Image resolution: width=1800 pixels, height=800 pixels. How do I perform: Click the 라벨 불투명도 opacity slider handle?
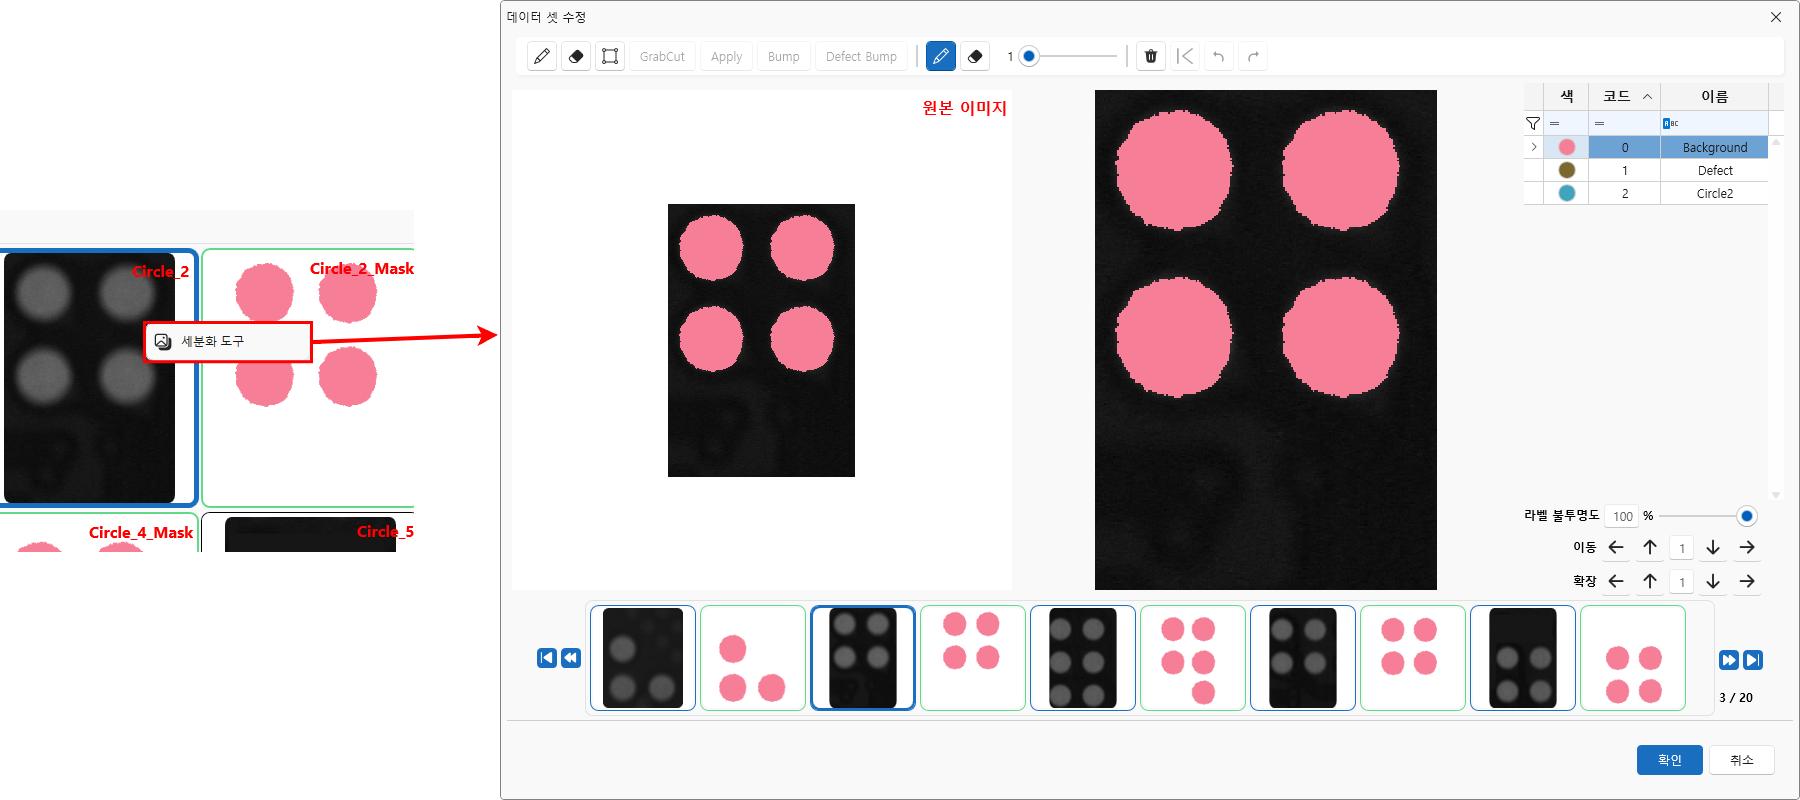point(1746,516)
